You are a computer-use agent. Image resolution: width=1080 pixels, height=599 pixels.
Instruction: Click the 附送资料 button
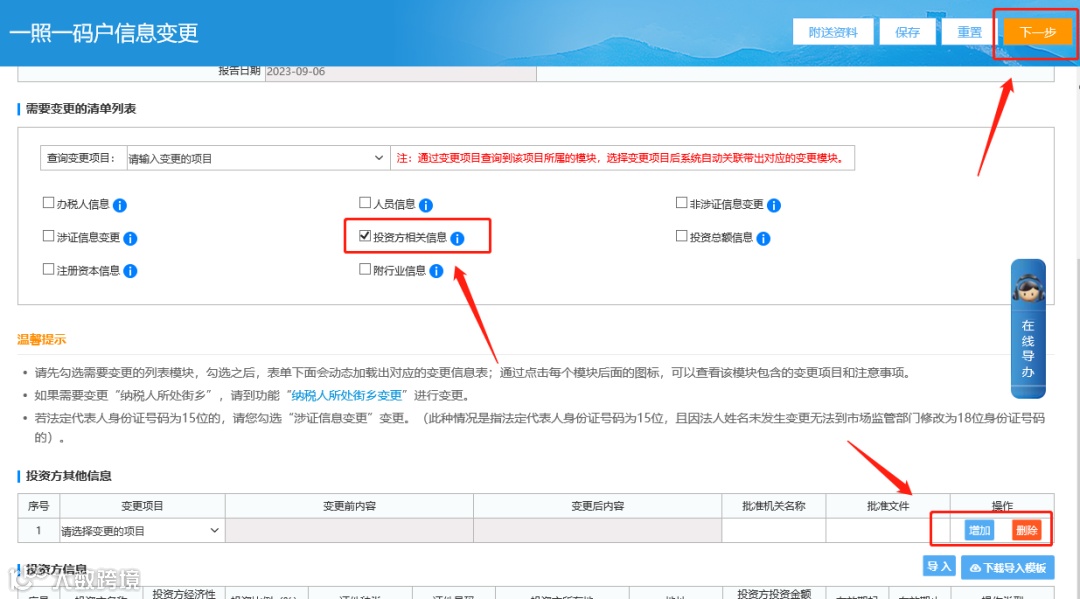(833, 32)
